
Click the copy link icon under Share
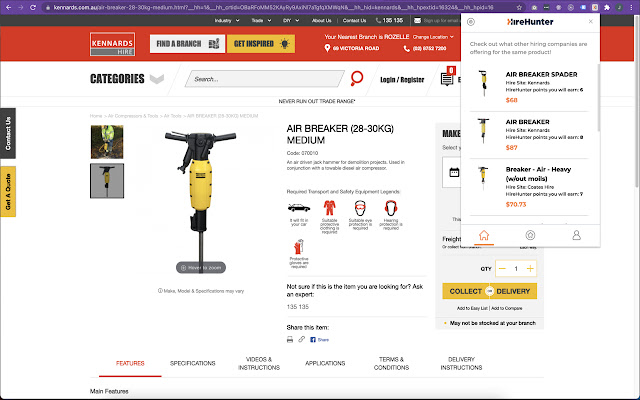point(301,339)
